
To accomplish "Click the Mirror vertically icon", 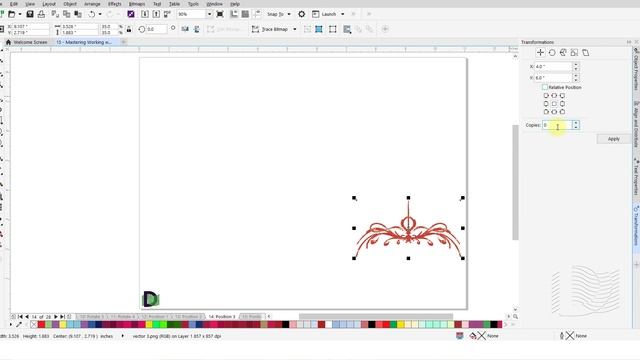I will (x=197, y=29).
